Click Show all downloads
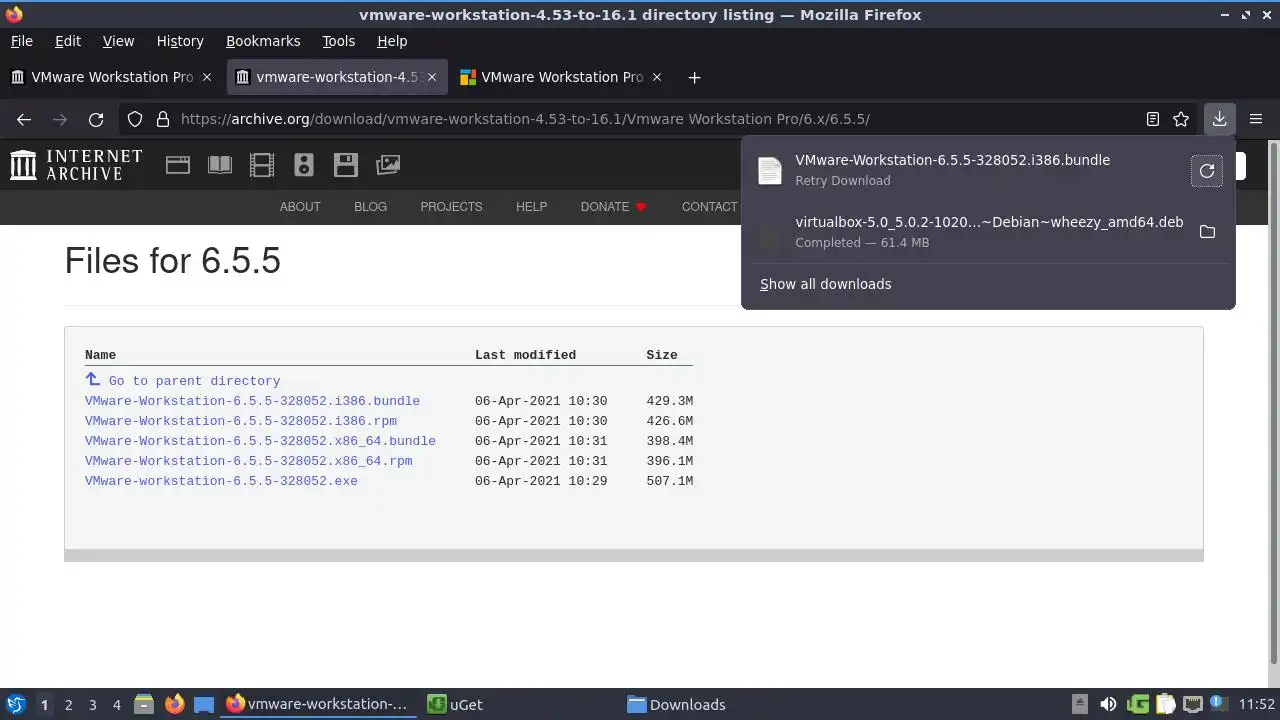 (825, 284)
